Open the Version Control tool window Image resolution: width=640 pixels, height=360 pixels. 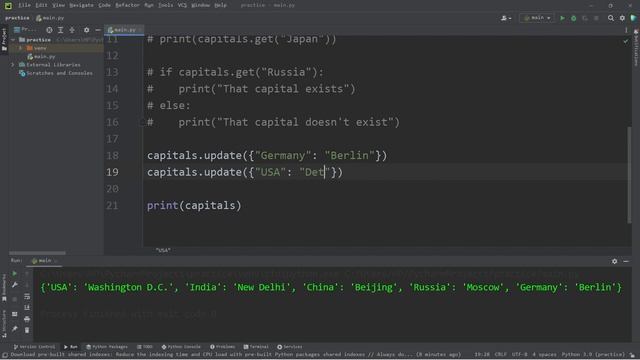tap(34, 347)
